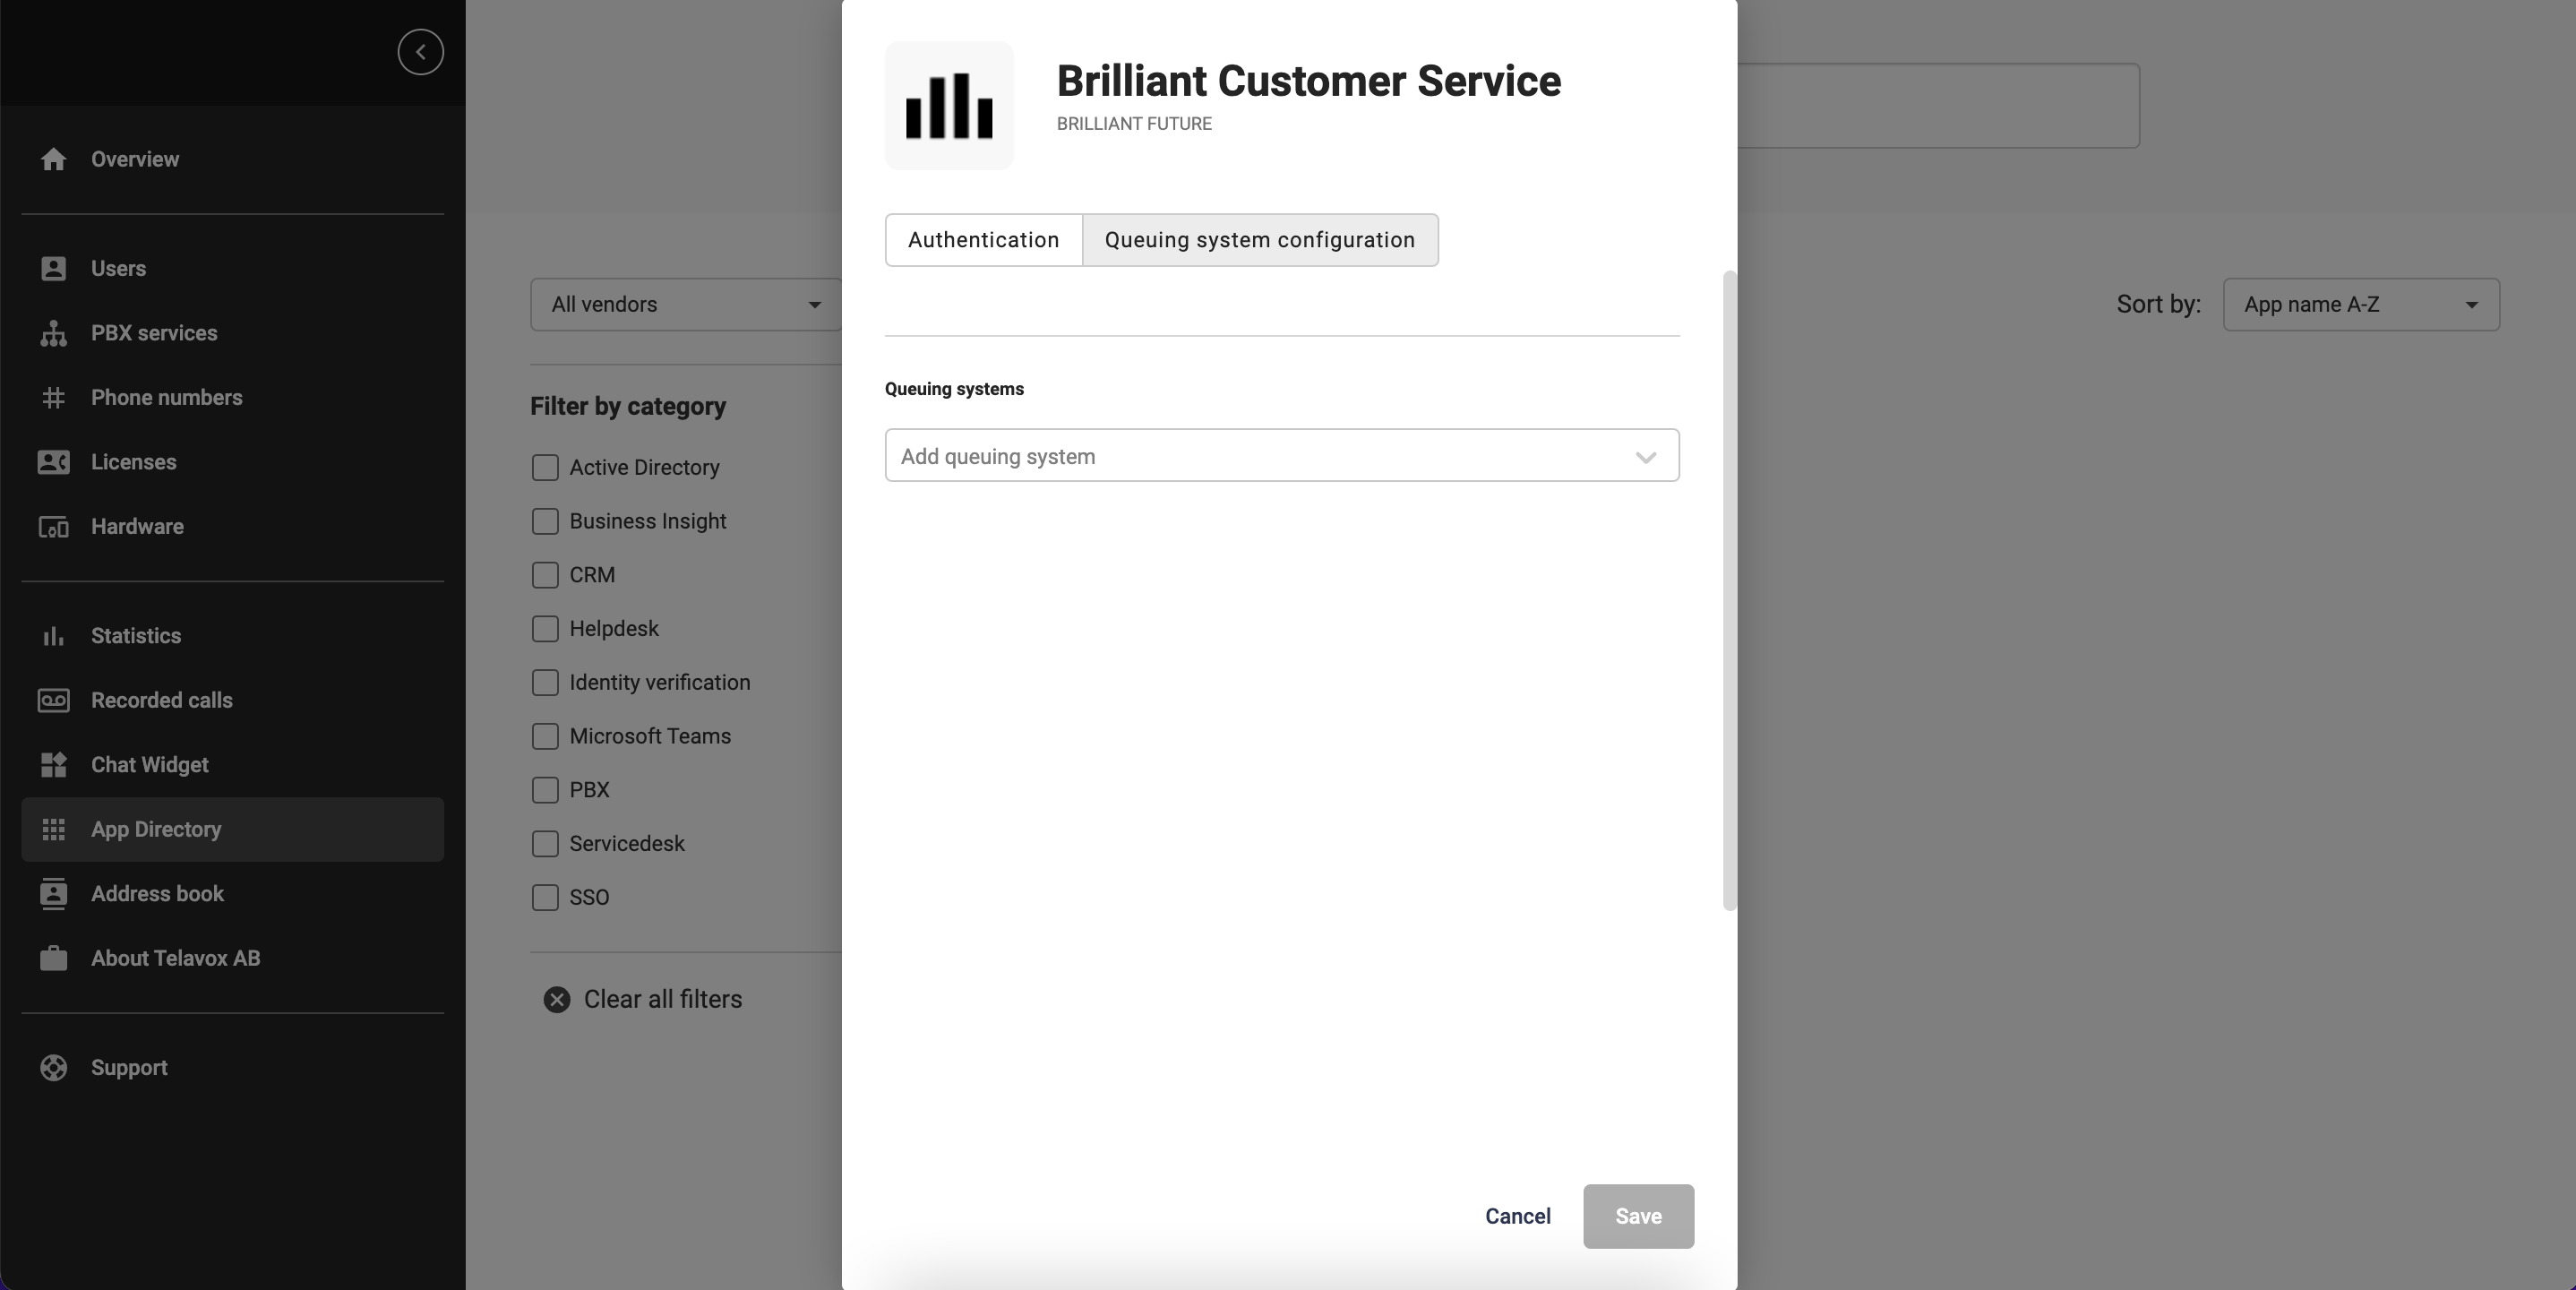This screenshot has width=2576, height=1290.
Task: Open the PBX services icon in the sidebar
Action: [53, 333]
